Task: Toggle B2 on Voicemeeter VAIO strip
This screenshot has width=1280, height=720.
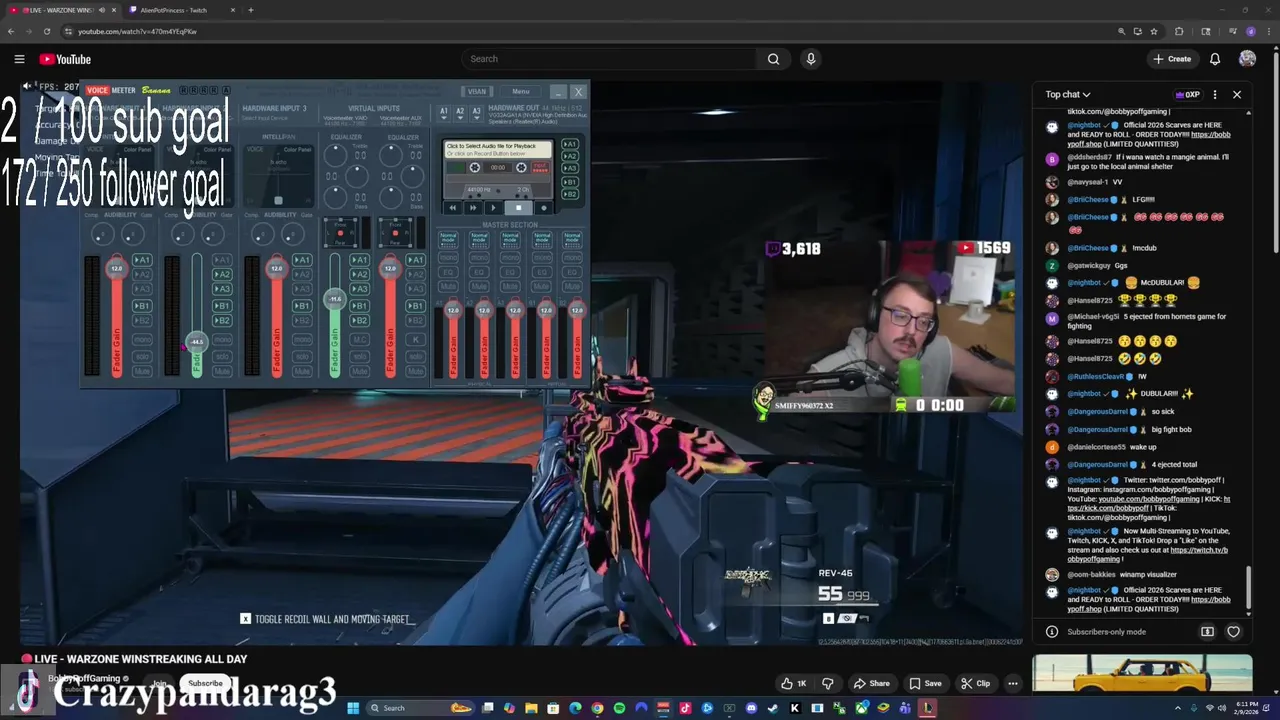Action: (359, 320)
